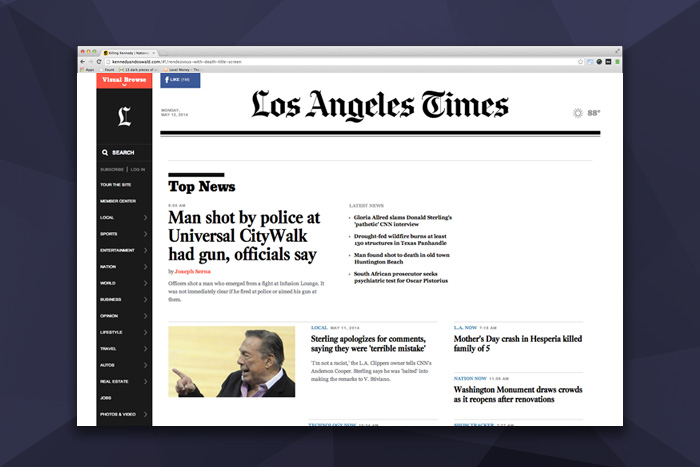
Task: Open the Apps bookmarks shortcut
Action: (88, 70)
